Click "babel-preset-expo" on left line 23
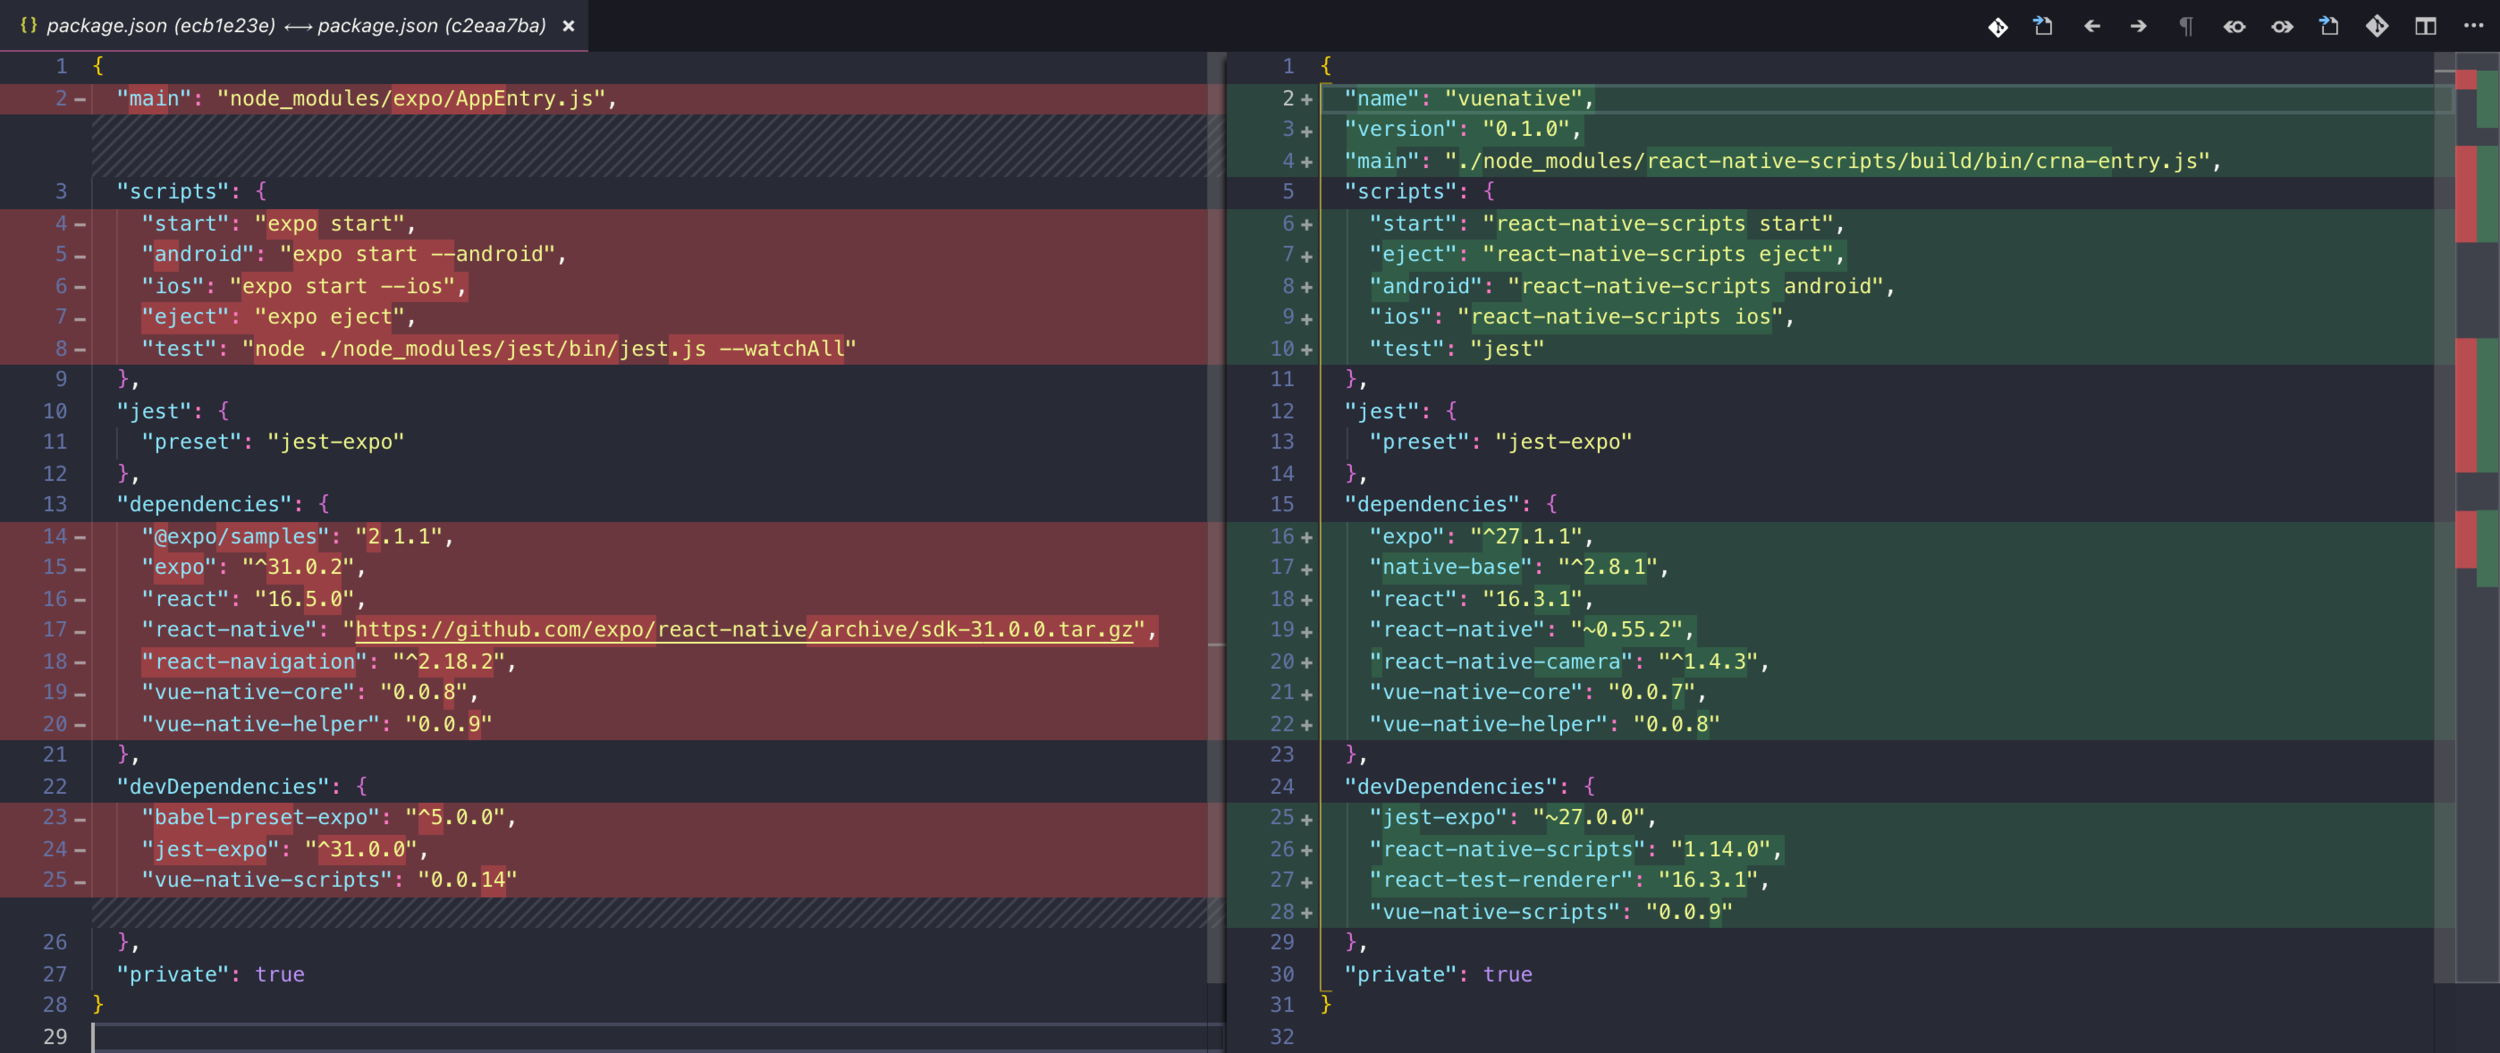 click(260, 818)
